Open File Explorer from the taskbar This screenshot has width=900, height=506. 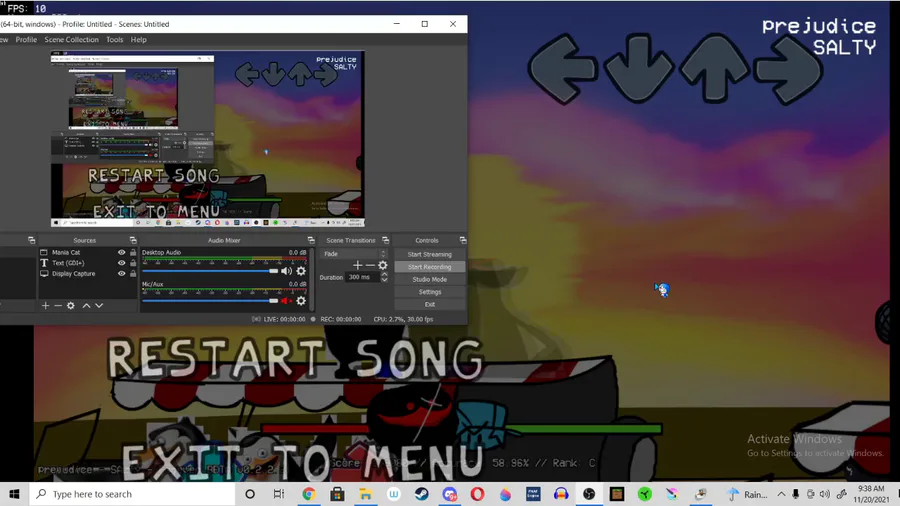365,494
